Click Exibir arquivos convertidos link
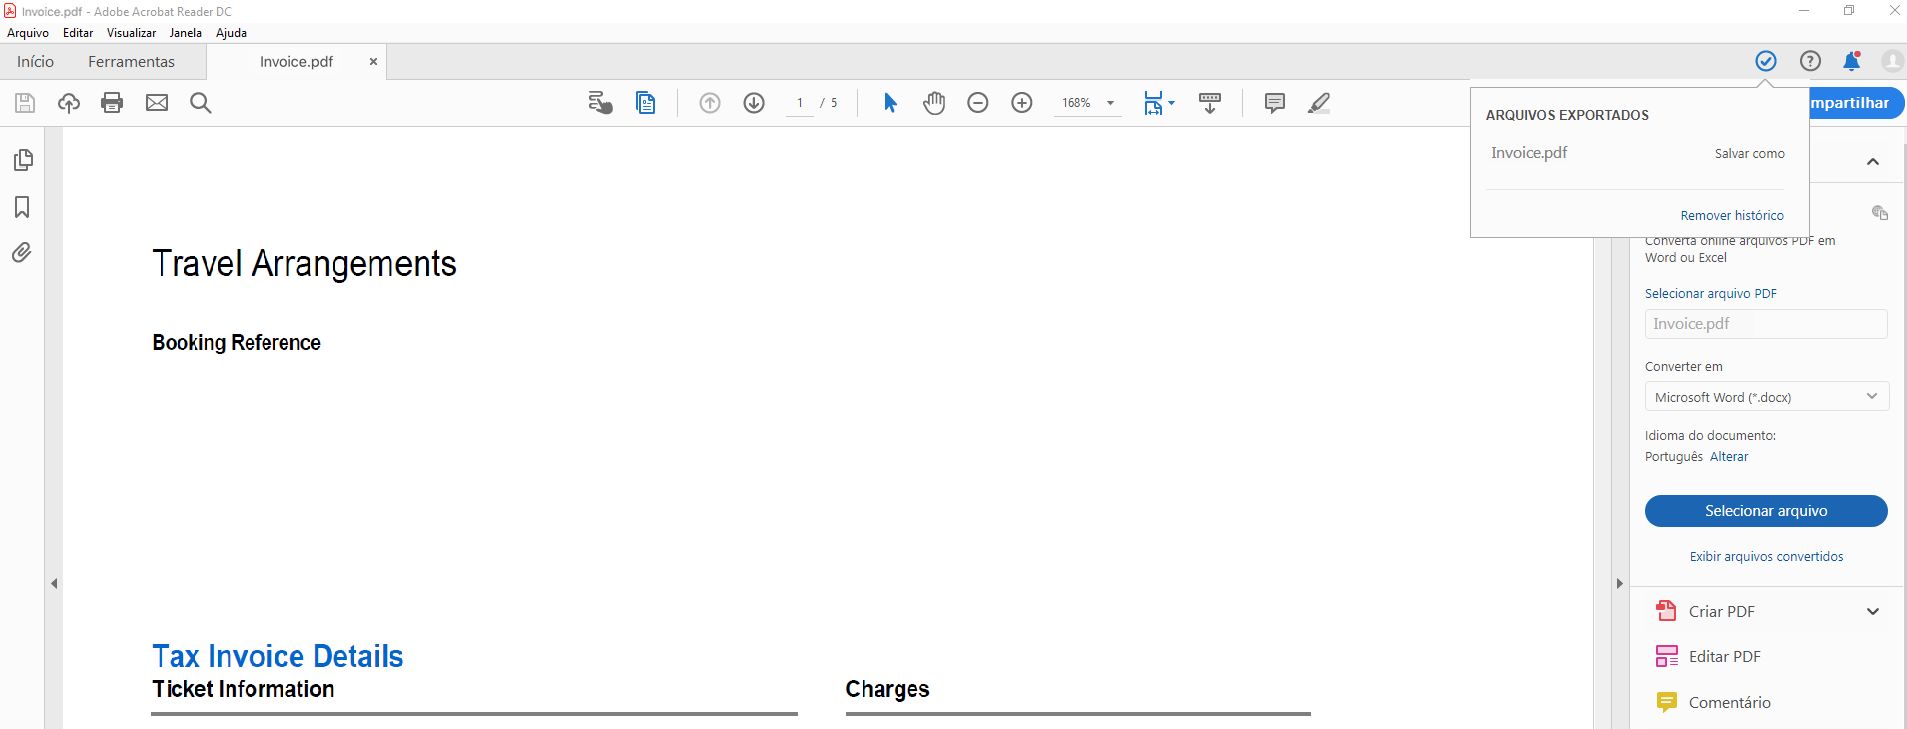This screenshot has width=1907, height=729. [x=1766, y=556]
